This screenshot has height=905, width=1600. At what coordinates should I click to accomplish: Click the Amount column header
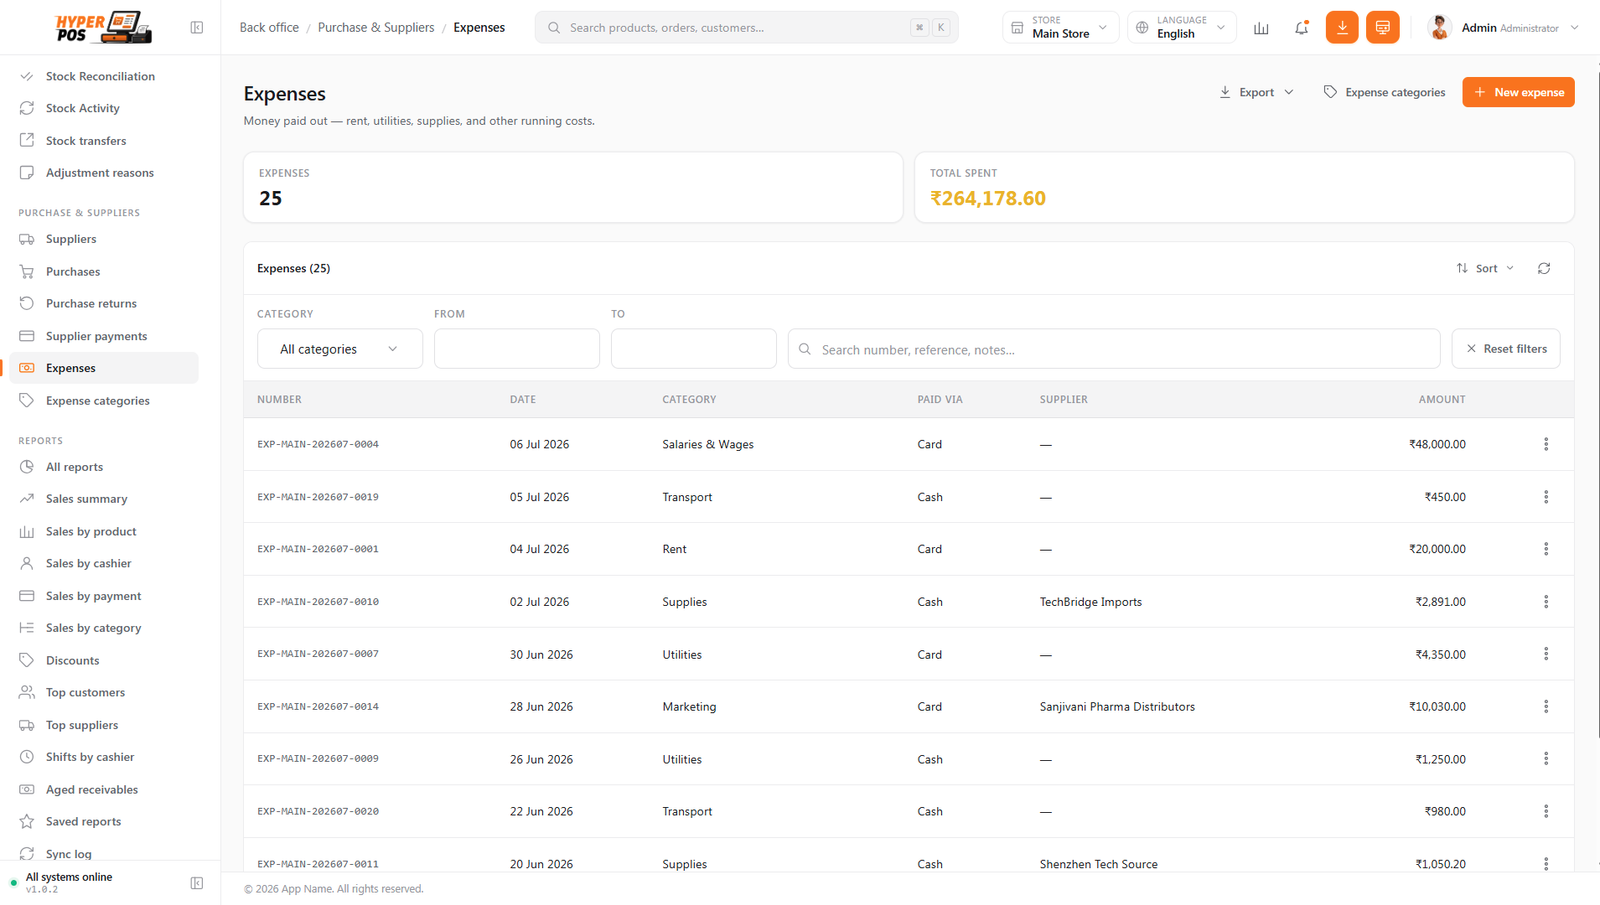(1442, 399)
